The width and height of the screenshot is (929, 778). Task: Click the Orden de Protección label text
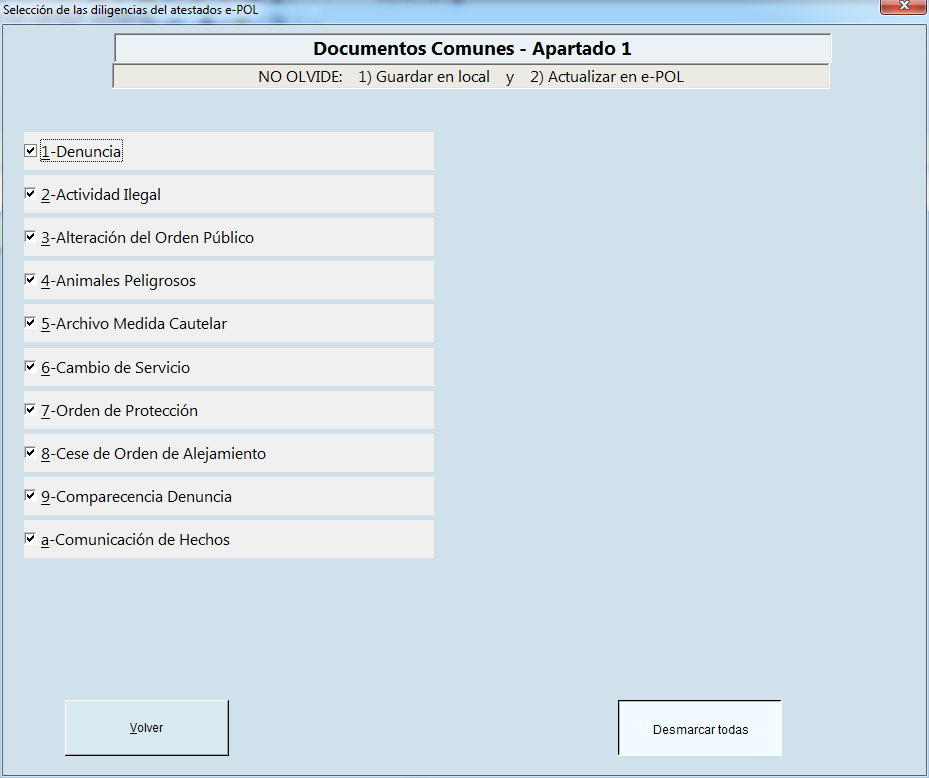[126, 411]
